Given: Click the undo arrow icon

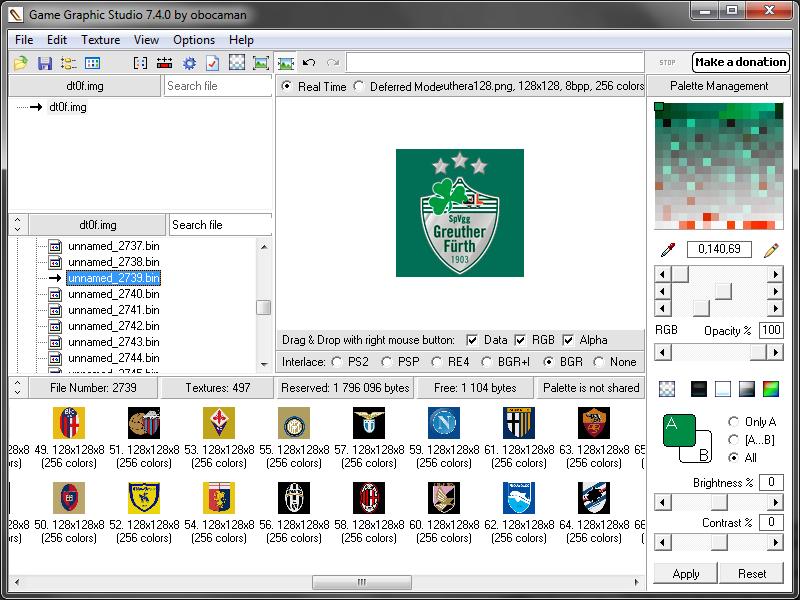Looking at the screenshot, I should (309, 63).
